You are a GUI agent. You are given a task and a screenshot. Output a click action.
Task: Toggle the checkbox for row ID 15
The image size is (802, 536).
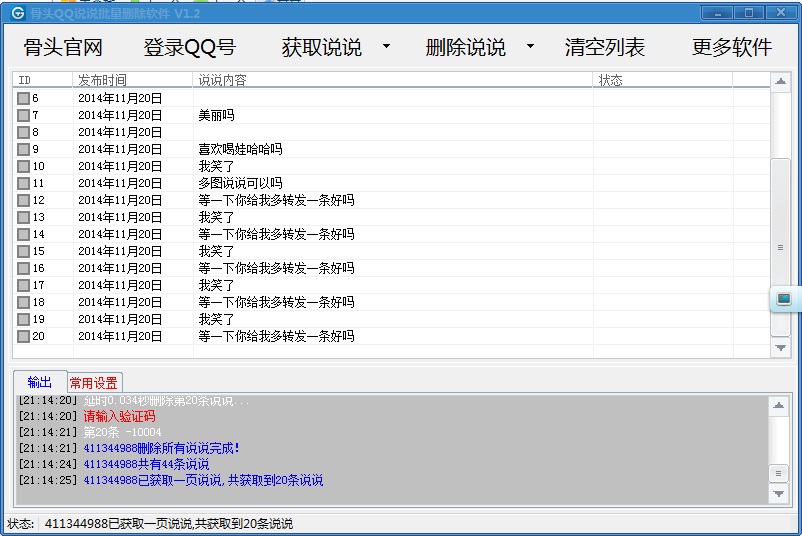point(24,251)
